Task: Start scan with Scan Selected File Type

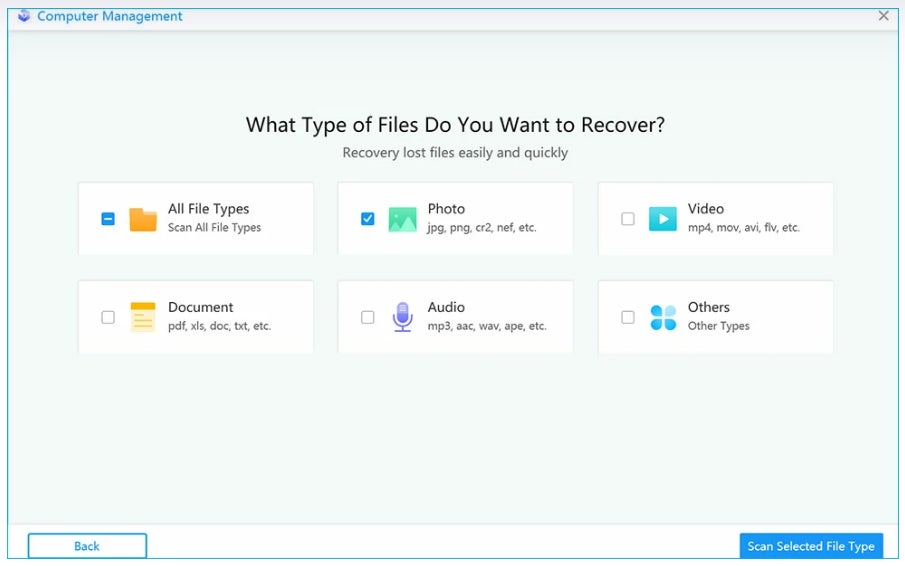Action: point(811,546)
